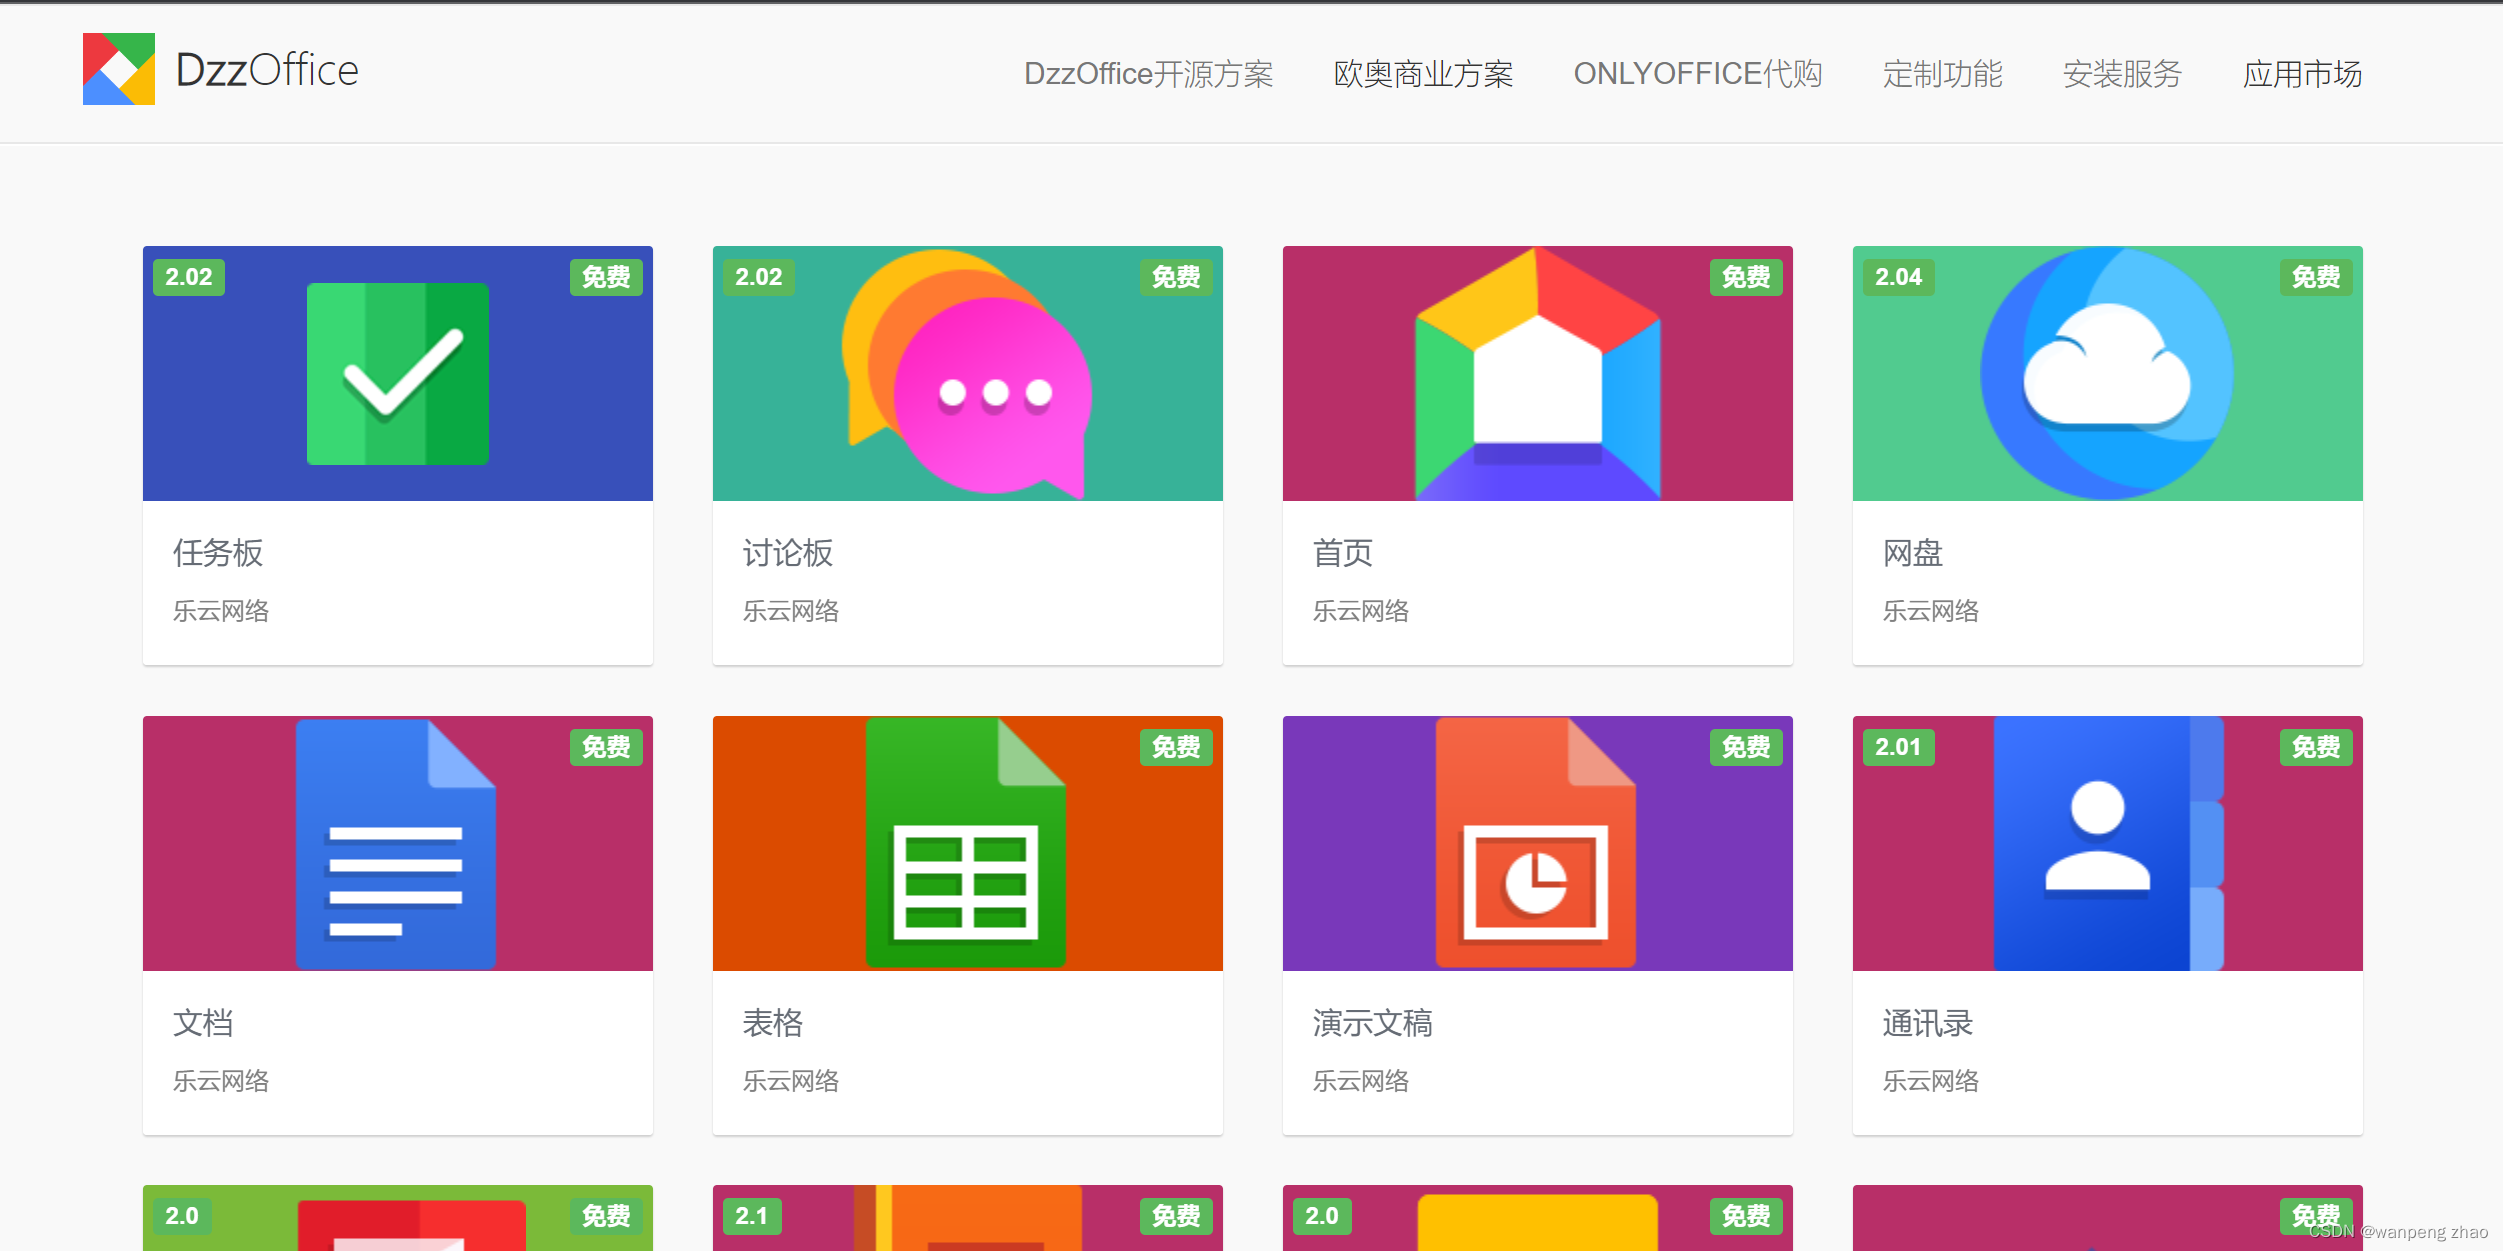
Task: Select the 欧奥商业方案 menu item
Action: [1421, 73]
